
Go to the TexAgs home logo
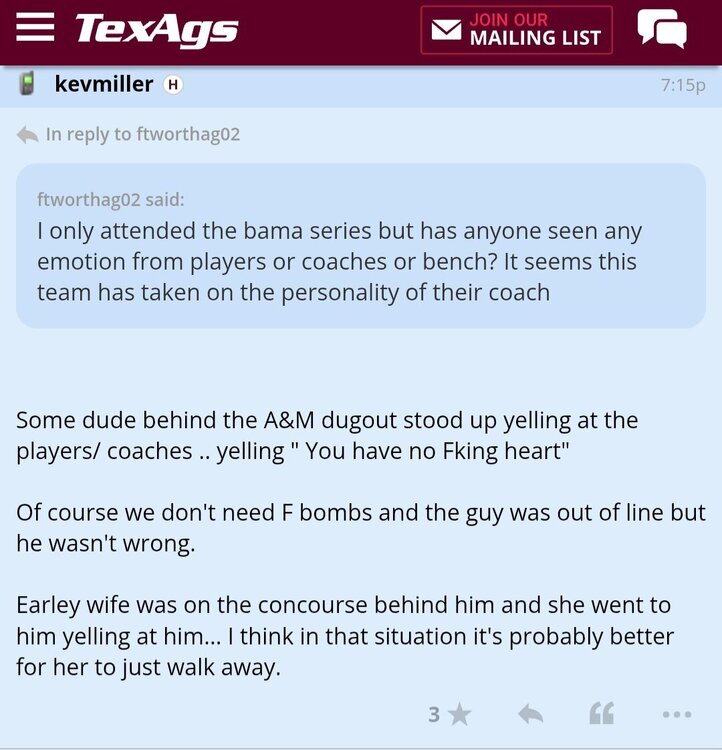click(x=157, y=29)
